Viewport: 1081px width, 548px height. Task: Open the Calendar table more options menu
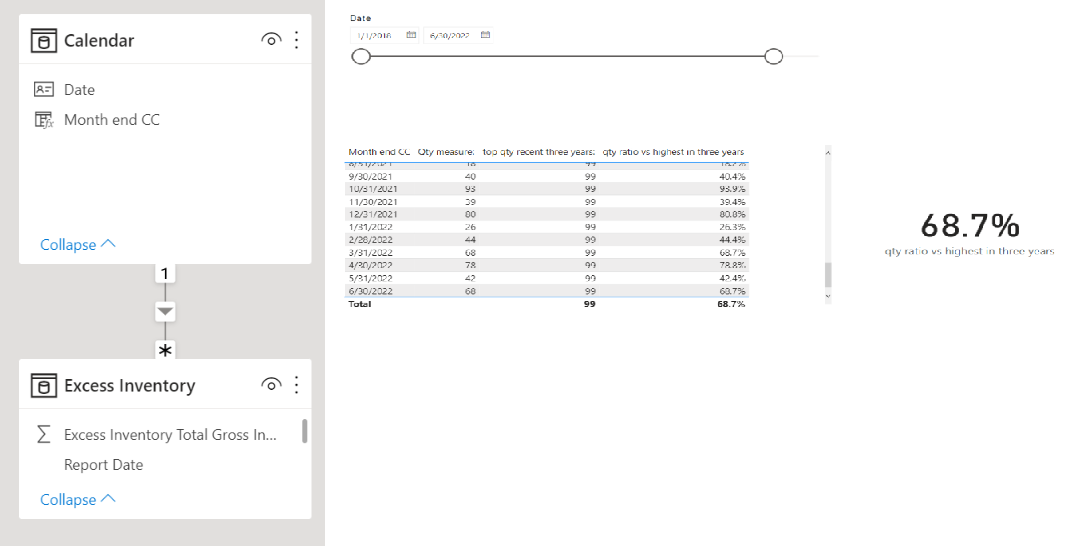tap(296, 40)
